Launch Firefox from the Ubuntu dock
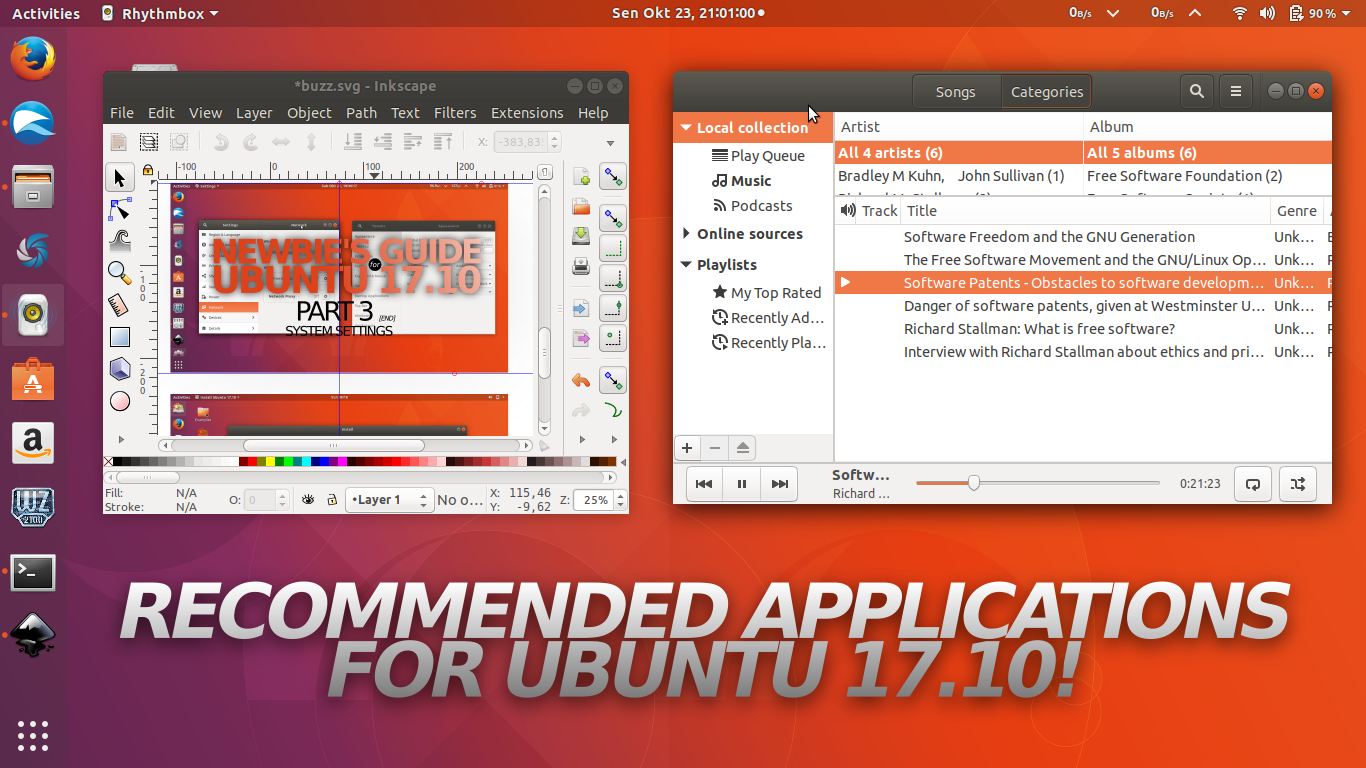This screenshot has width=1366, height=768. pos(33,57)
